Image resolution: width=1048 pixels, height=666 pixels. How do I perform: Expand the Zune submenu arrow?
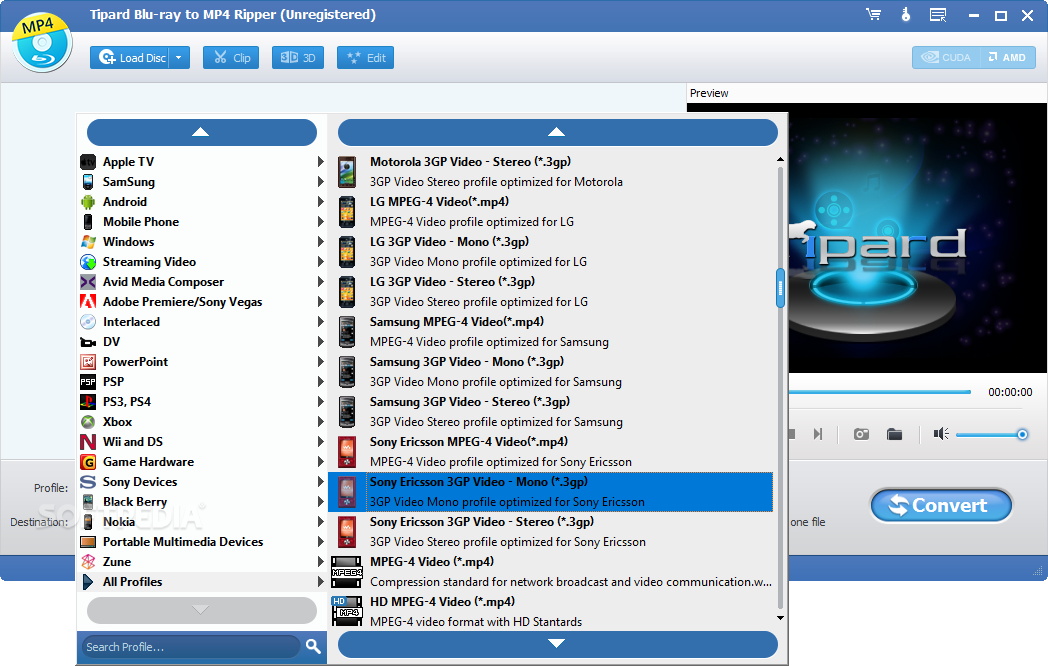(x=320, y=562)
